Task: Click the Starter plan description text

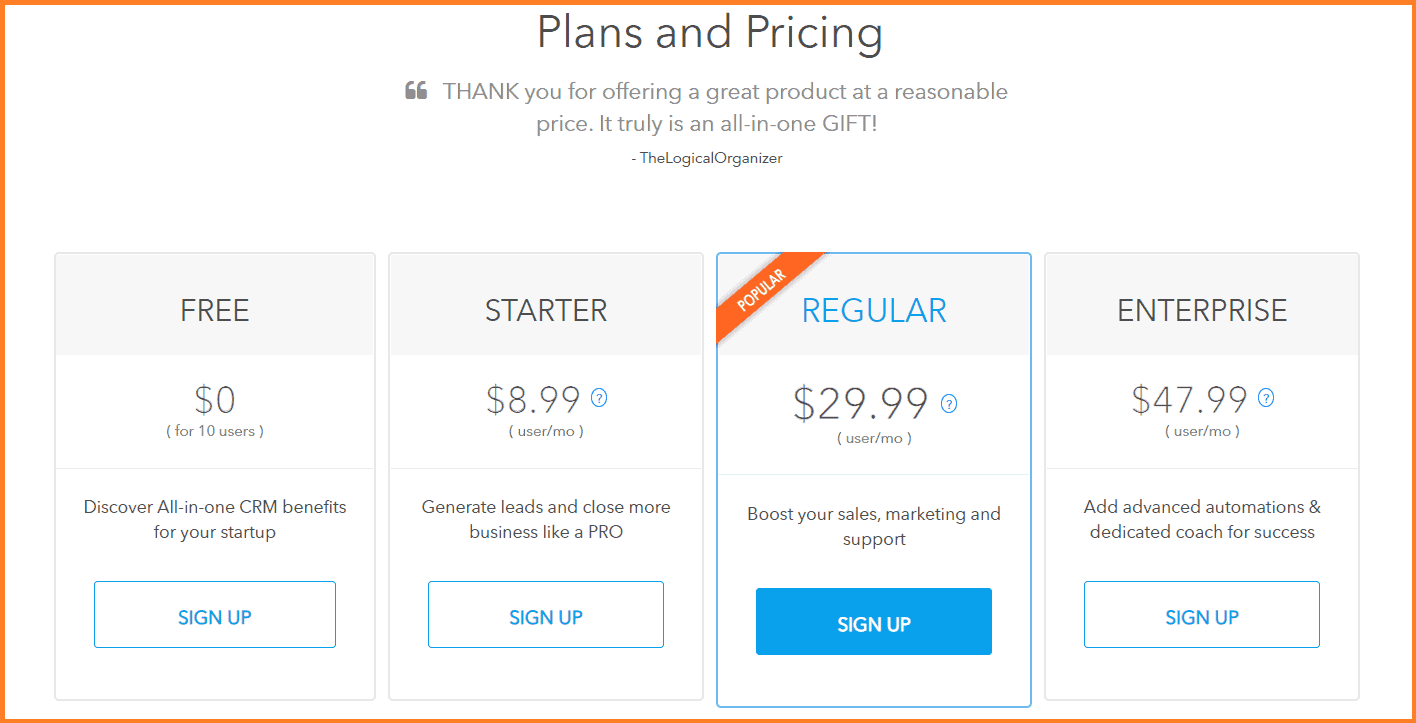Action: point(546,519)
